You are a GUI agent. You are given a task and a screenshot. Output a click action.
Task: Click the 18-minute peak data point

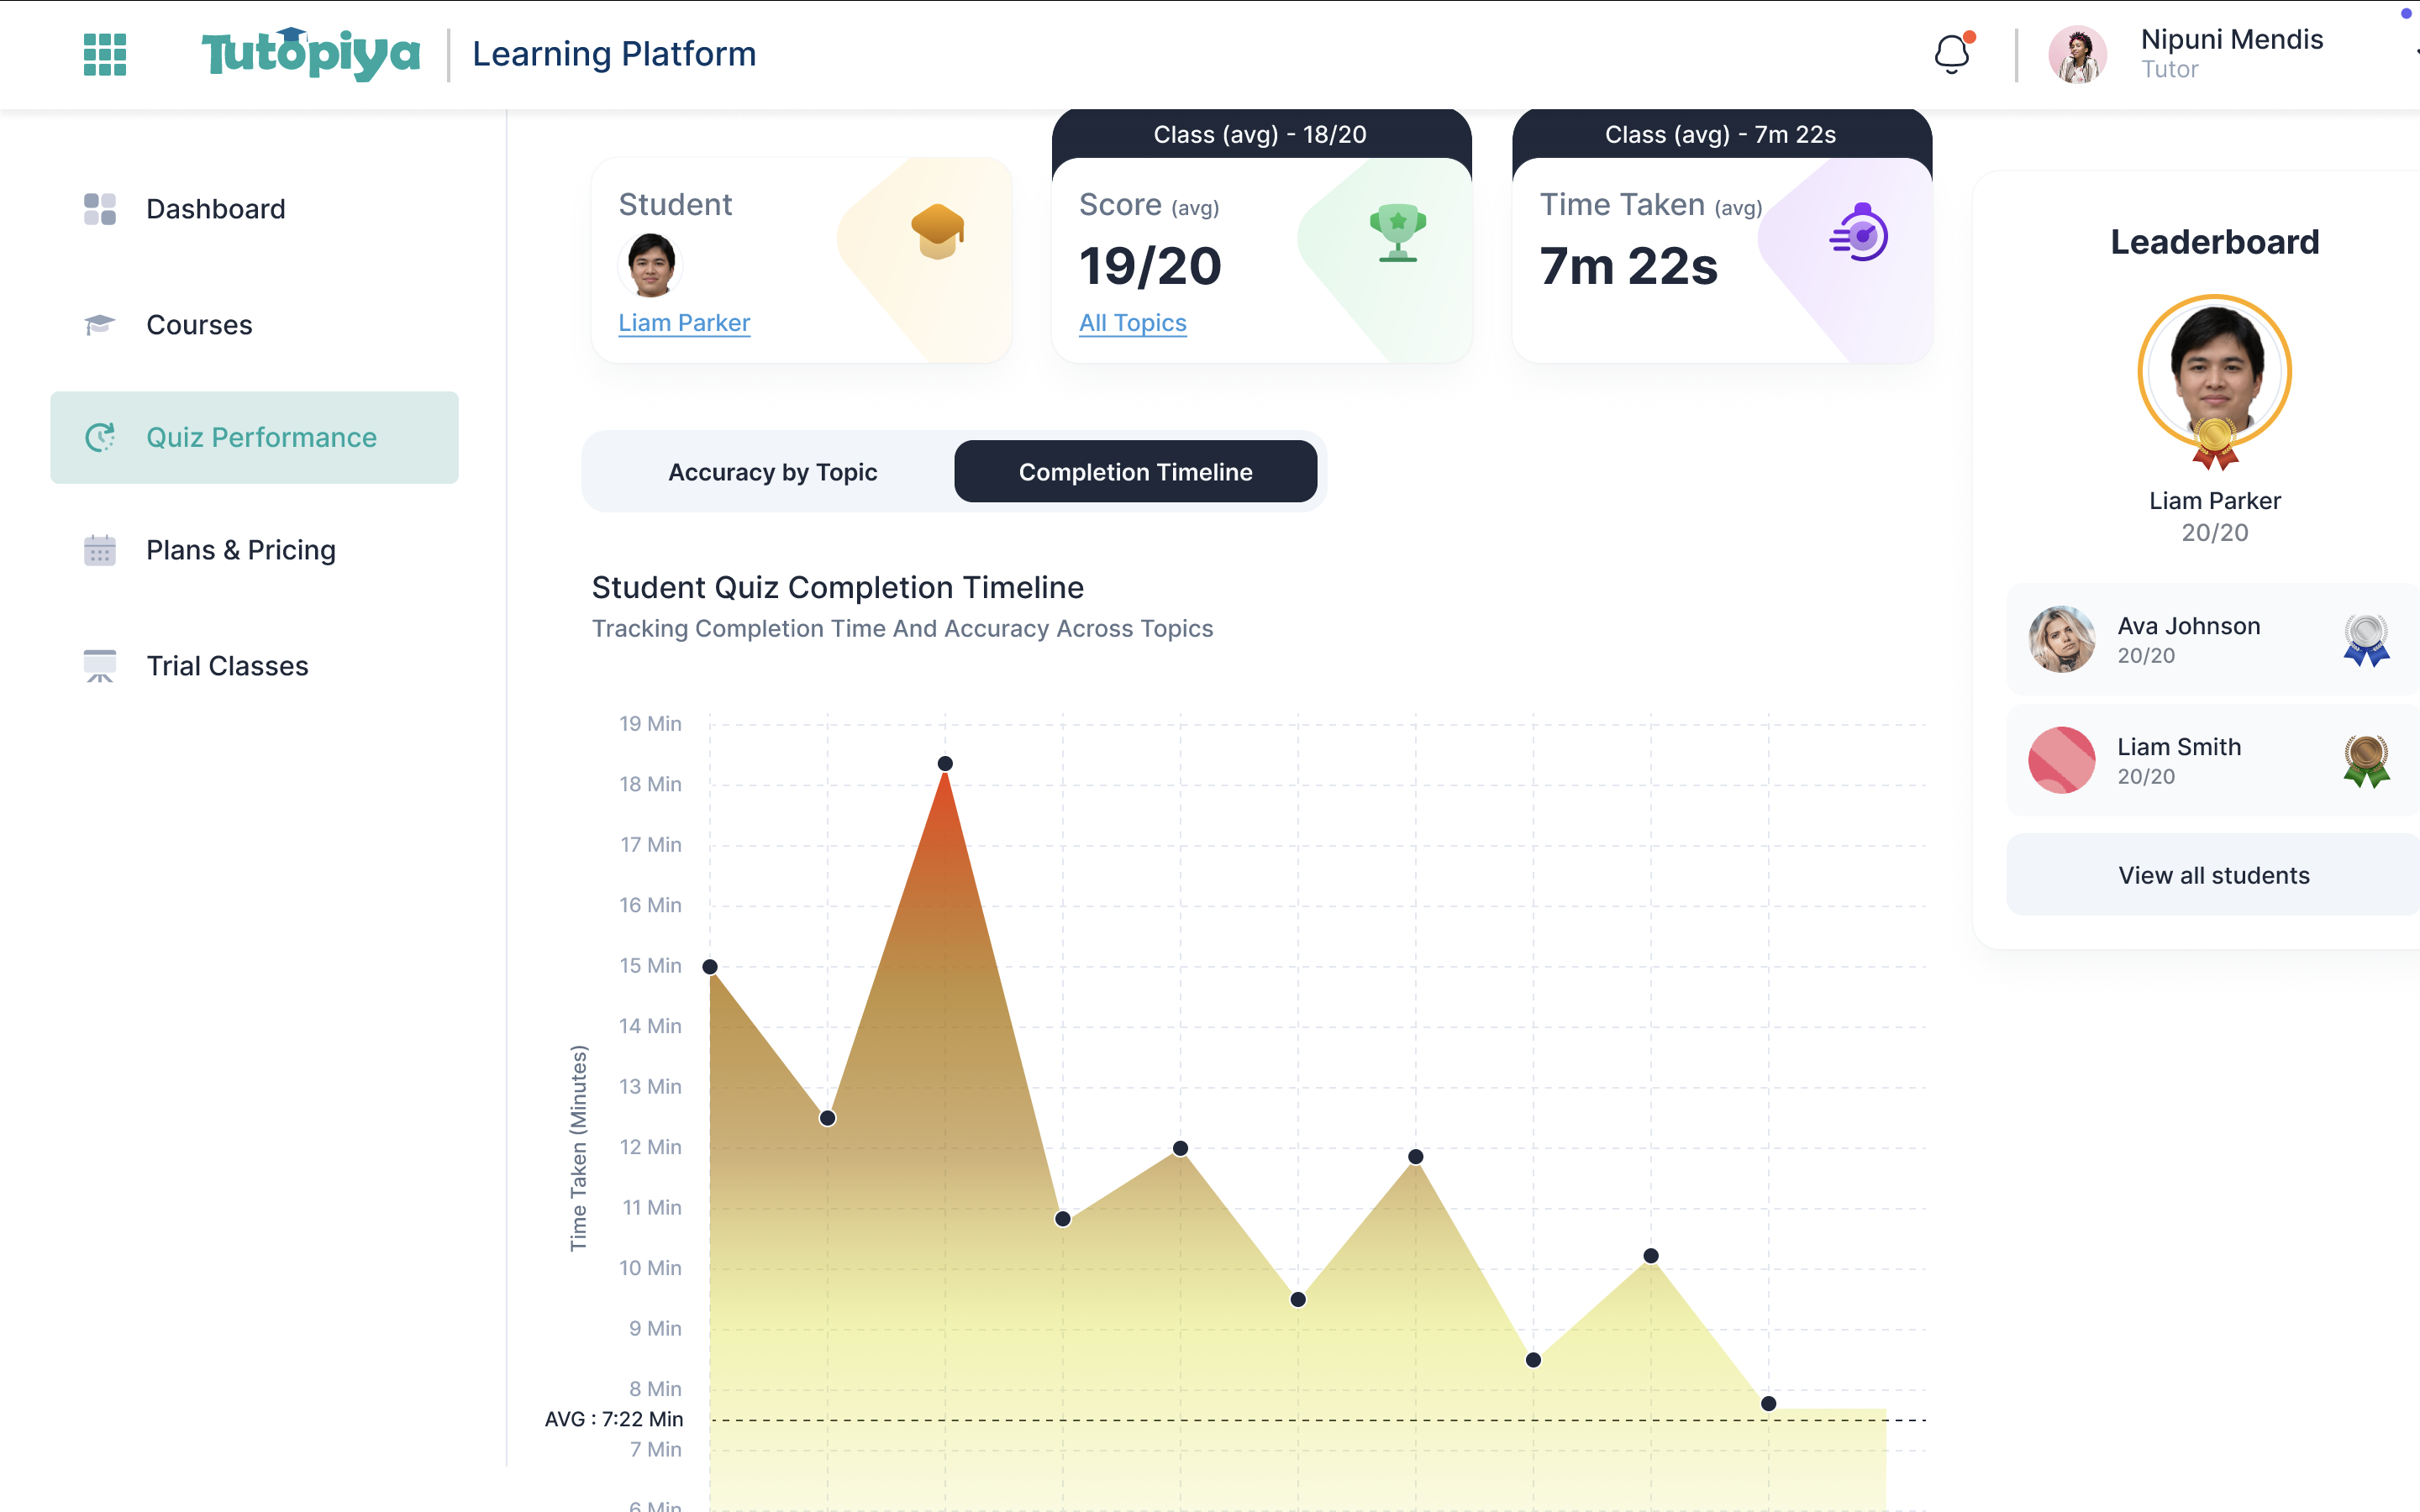945,764
